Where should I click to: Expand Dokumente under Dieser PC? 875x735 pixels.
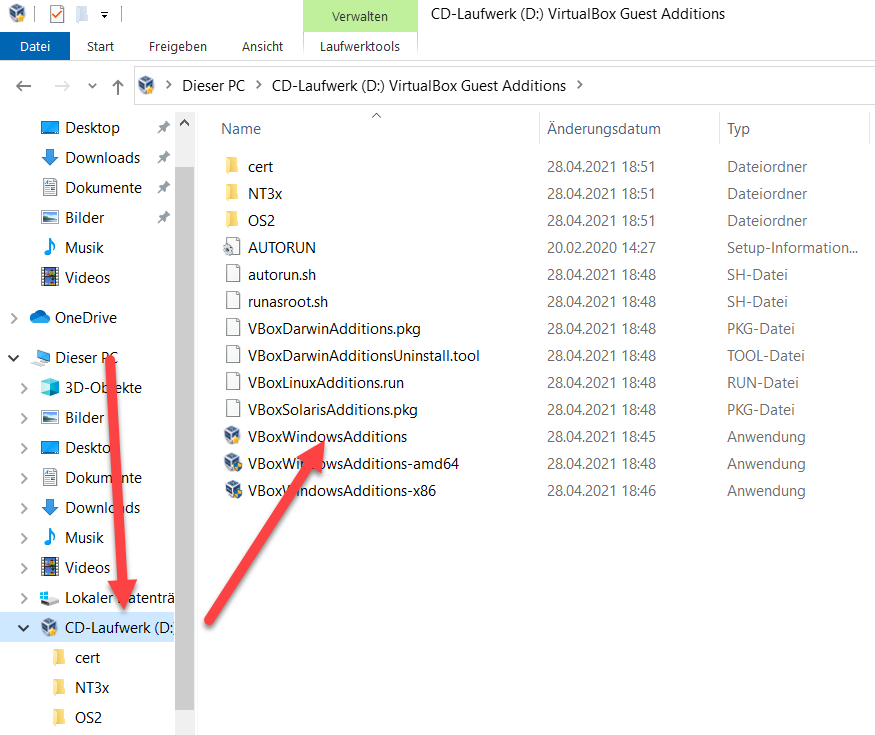[24, 478]
